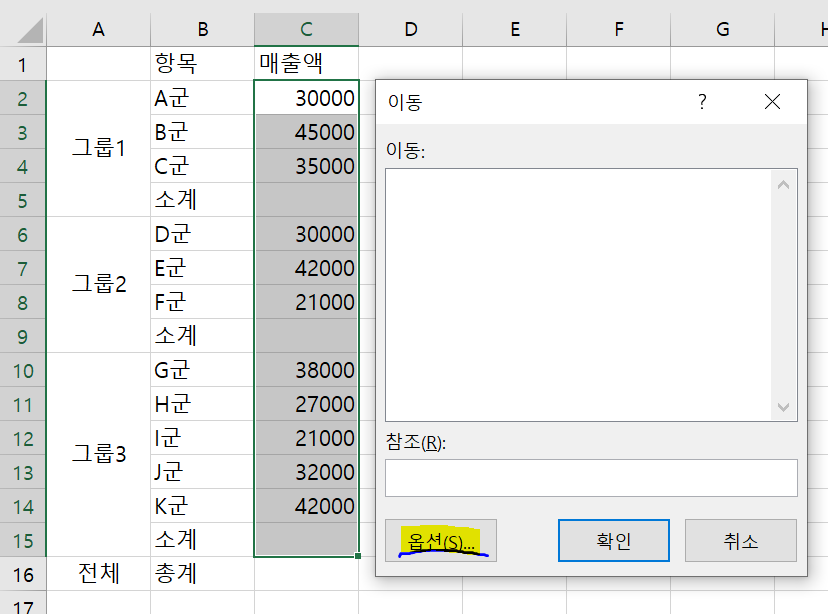This screenshot has height=614, width=828.
Task: Click the 총계 cell
Action: pos(202,574)
